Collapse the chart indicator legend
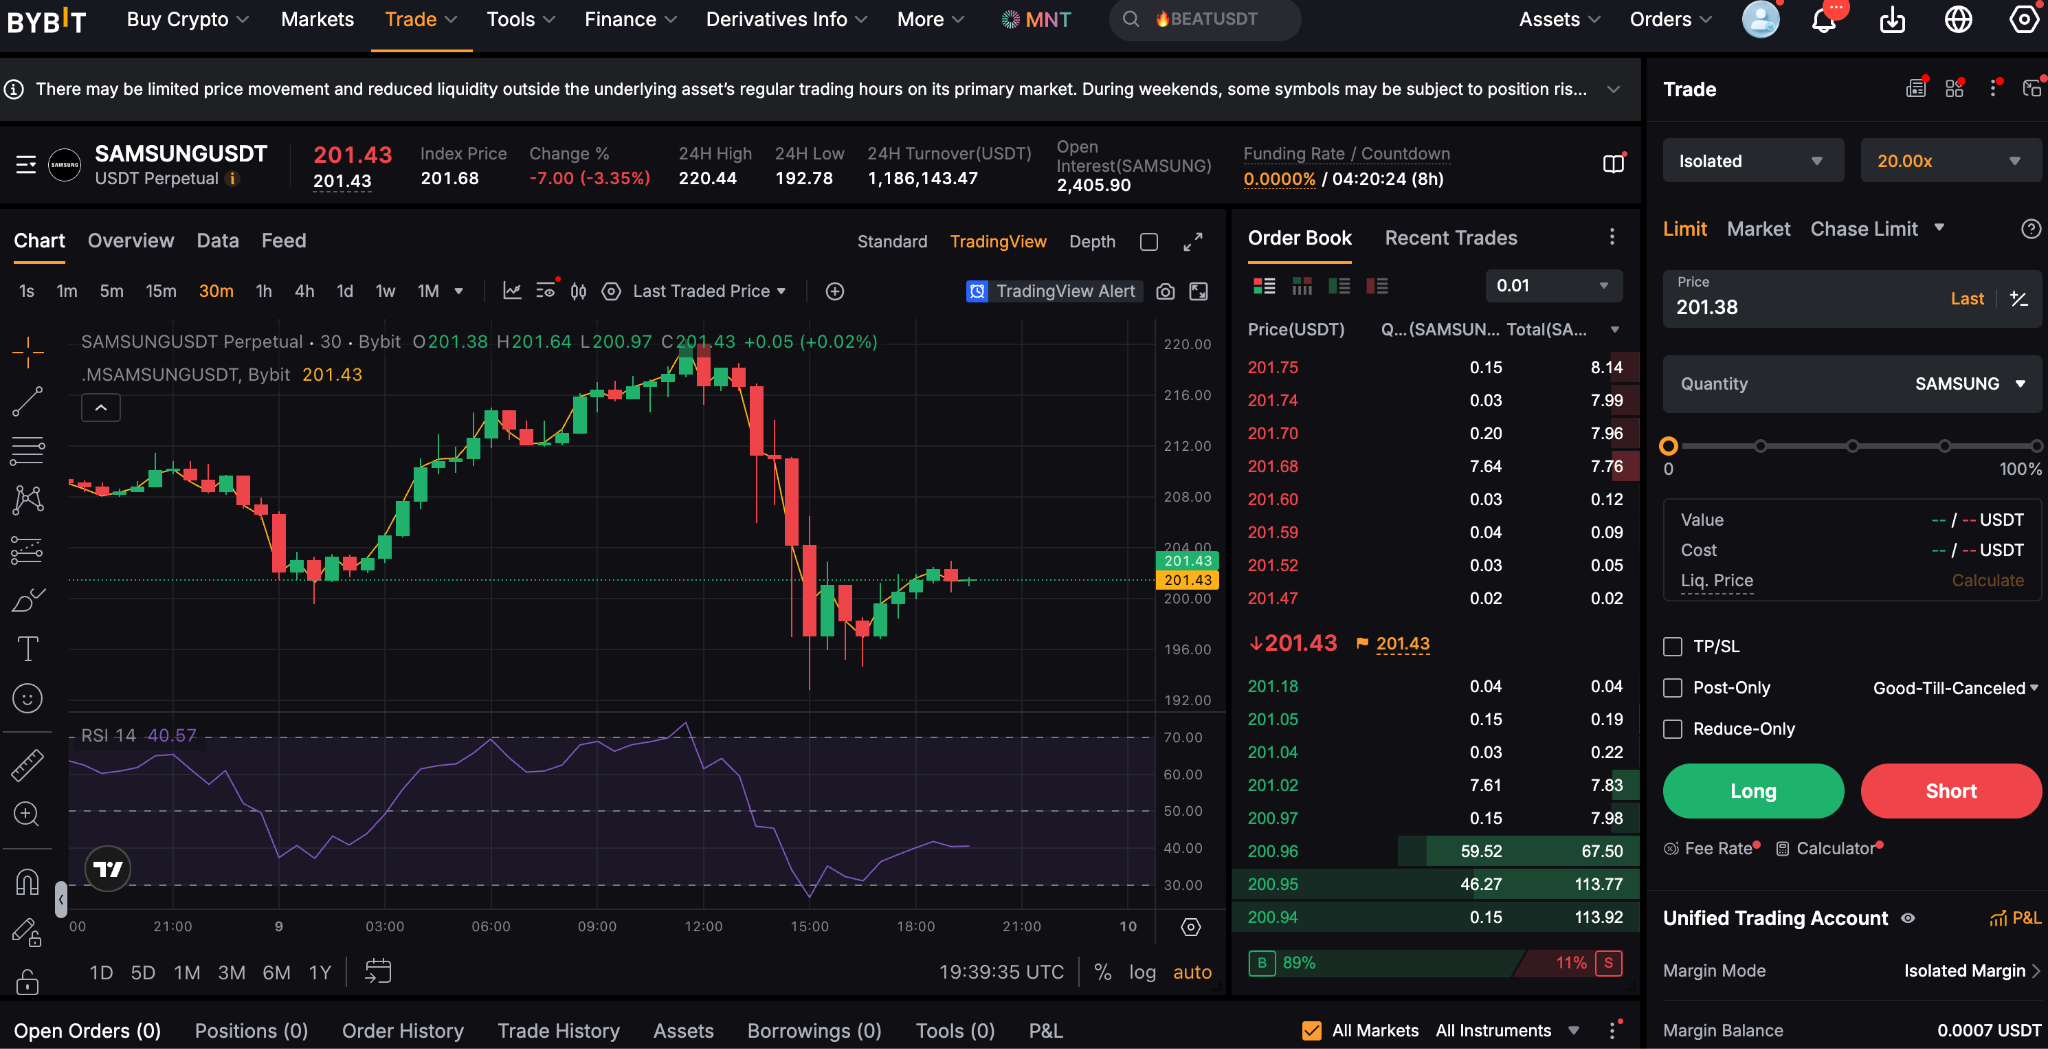 (101, 408)
